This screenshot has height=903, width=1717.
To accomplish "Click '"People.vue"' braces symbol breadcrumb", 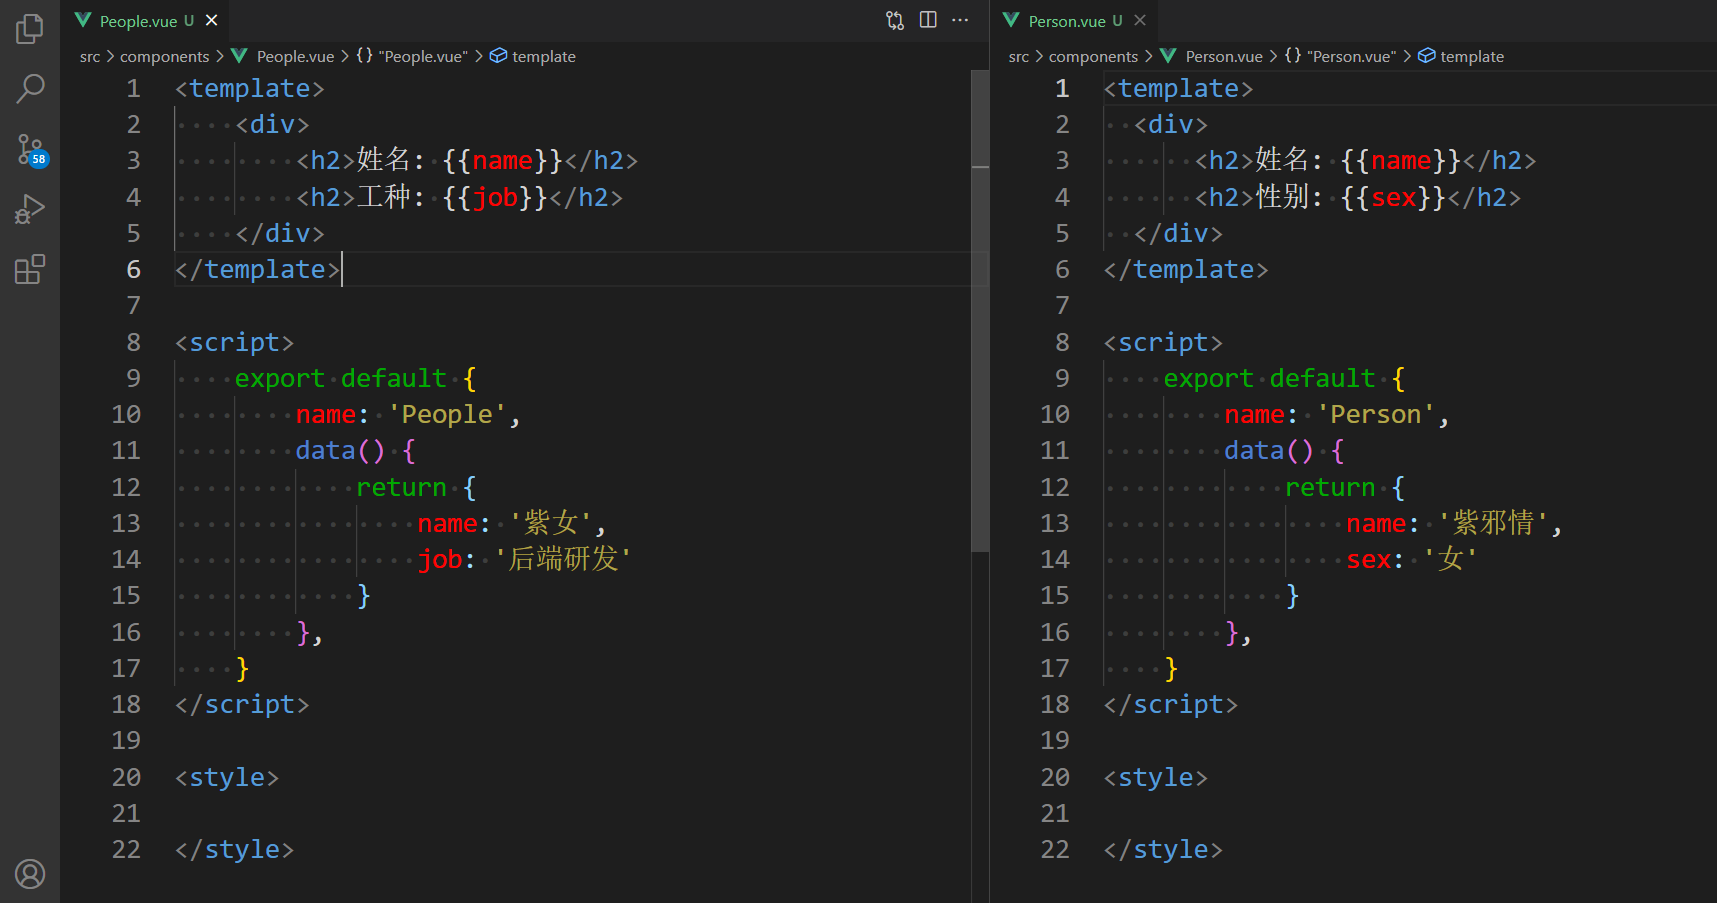I will click(x=412, y=56).
